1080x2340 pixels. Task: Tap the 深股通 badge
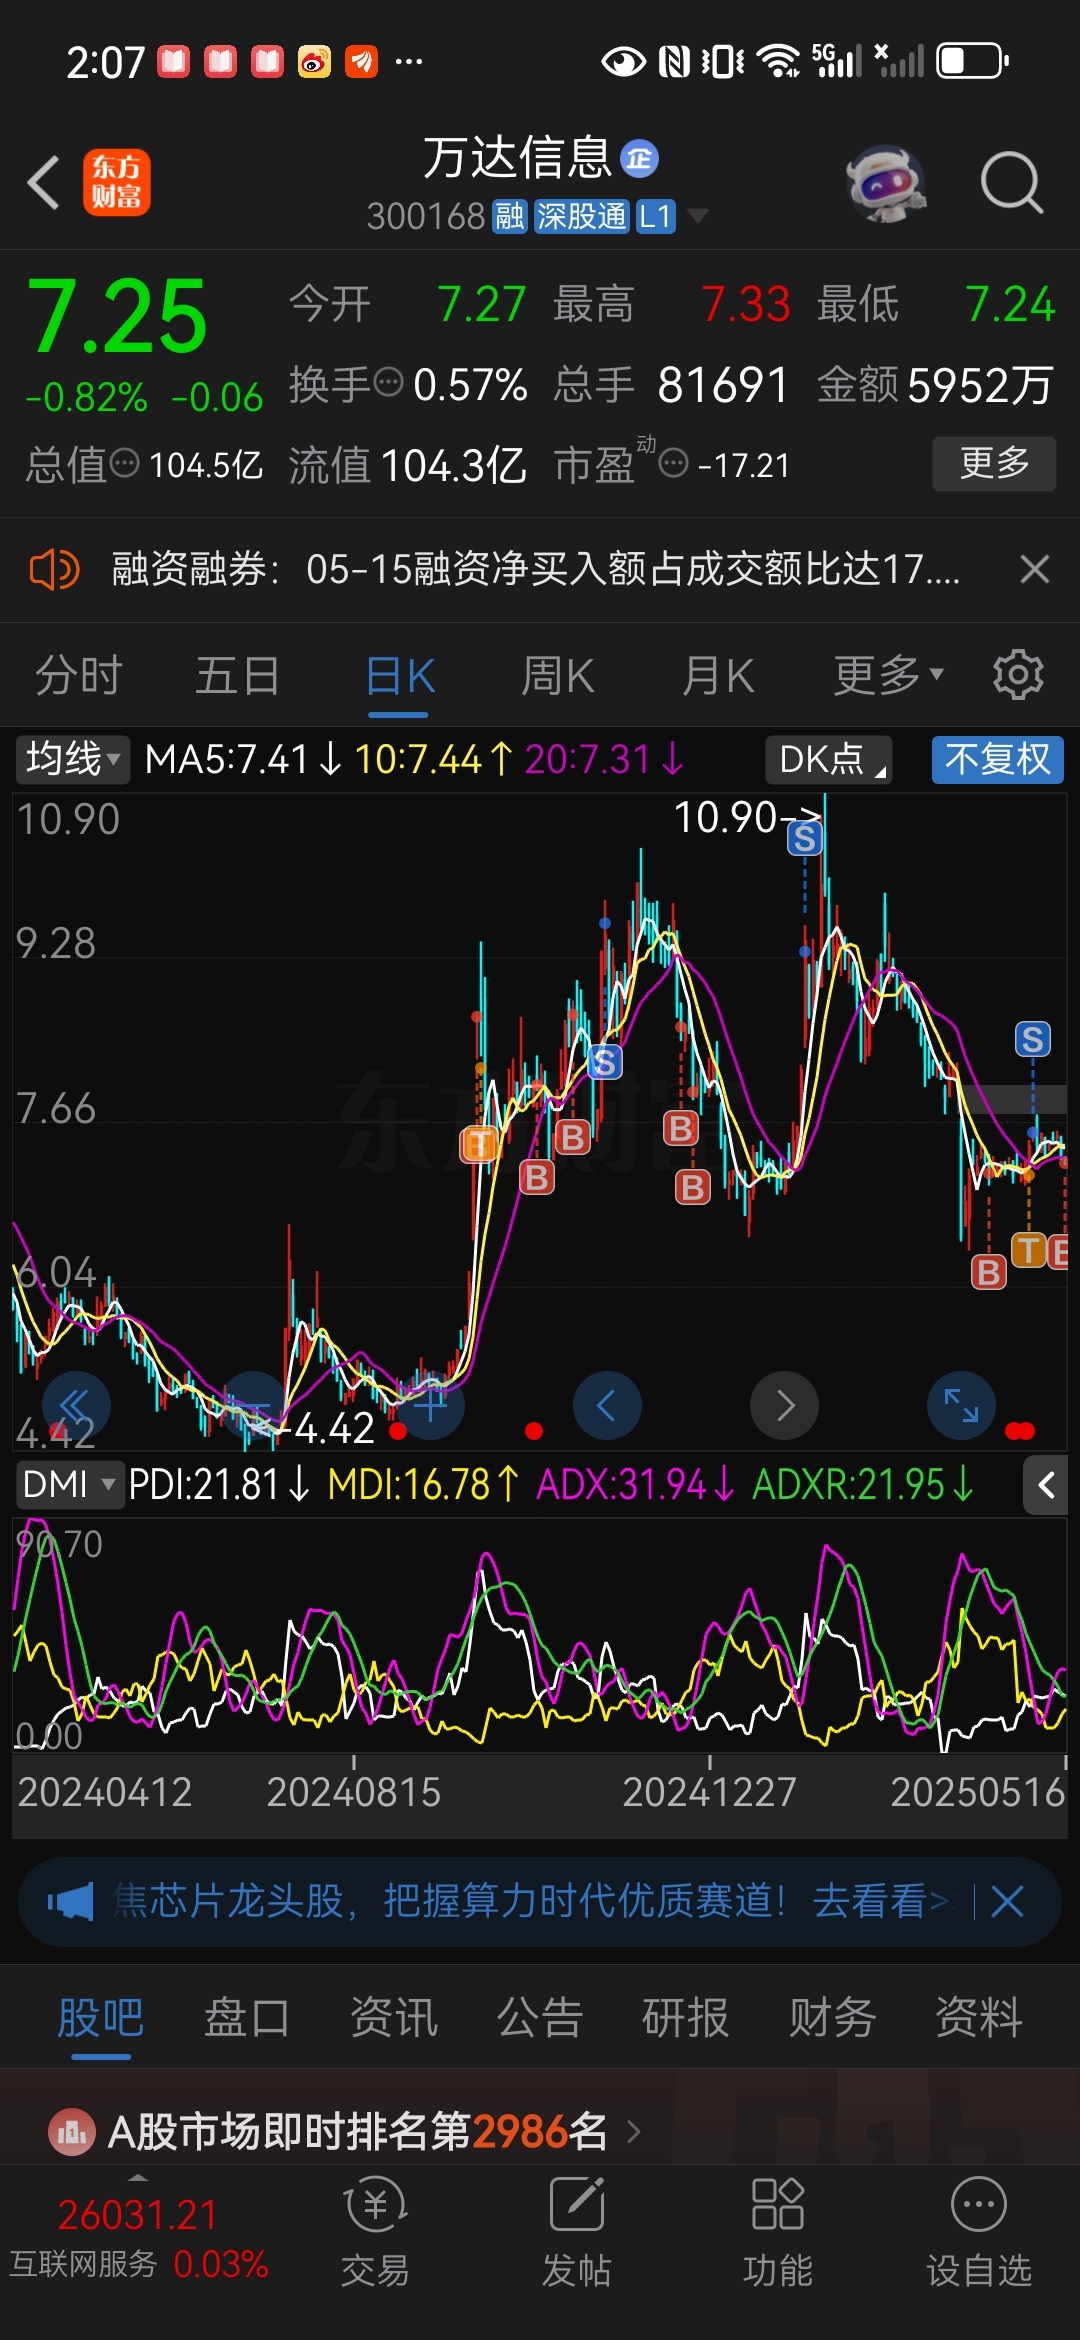click(x=581, y=216)
